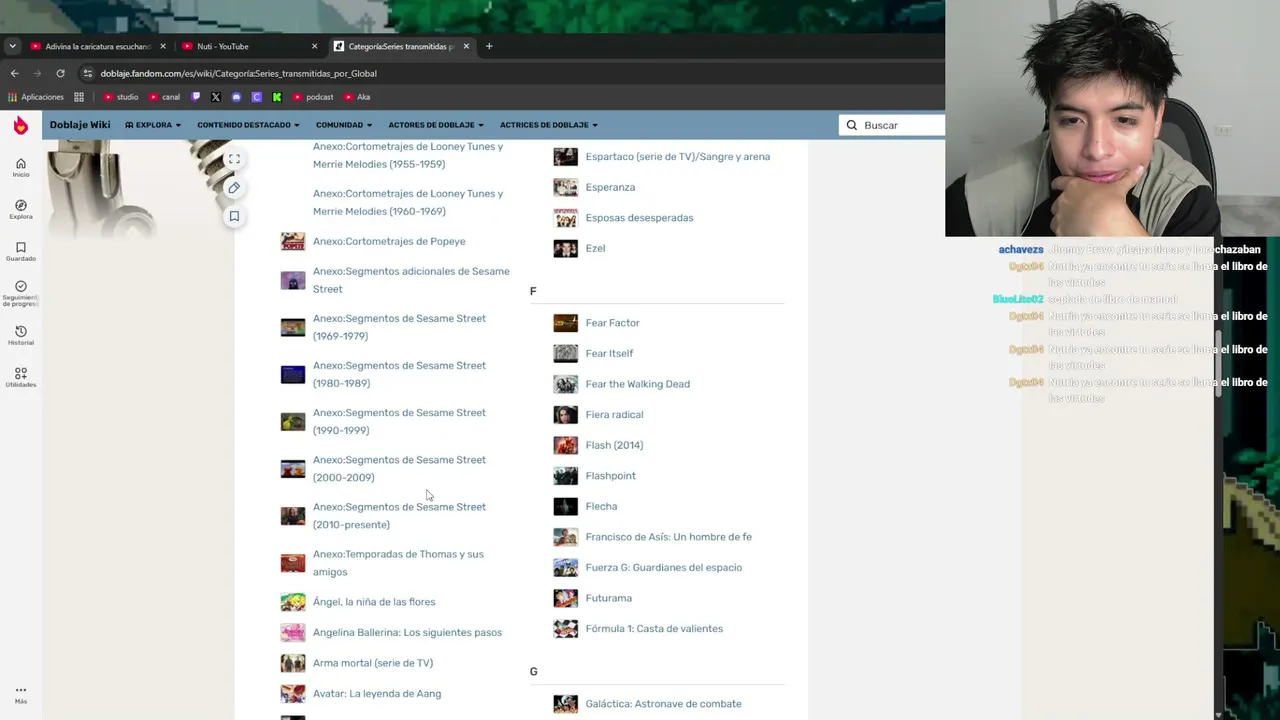Open the Aplicaciones bookmarks shortcut
1280x720 pixels.
point(36,97)
